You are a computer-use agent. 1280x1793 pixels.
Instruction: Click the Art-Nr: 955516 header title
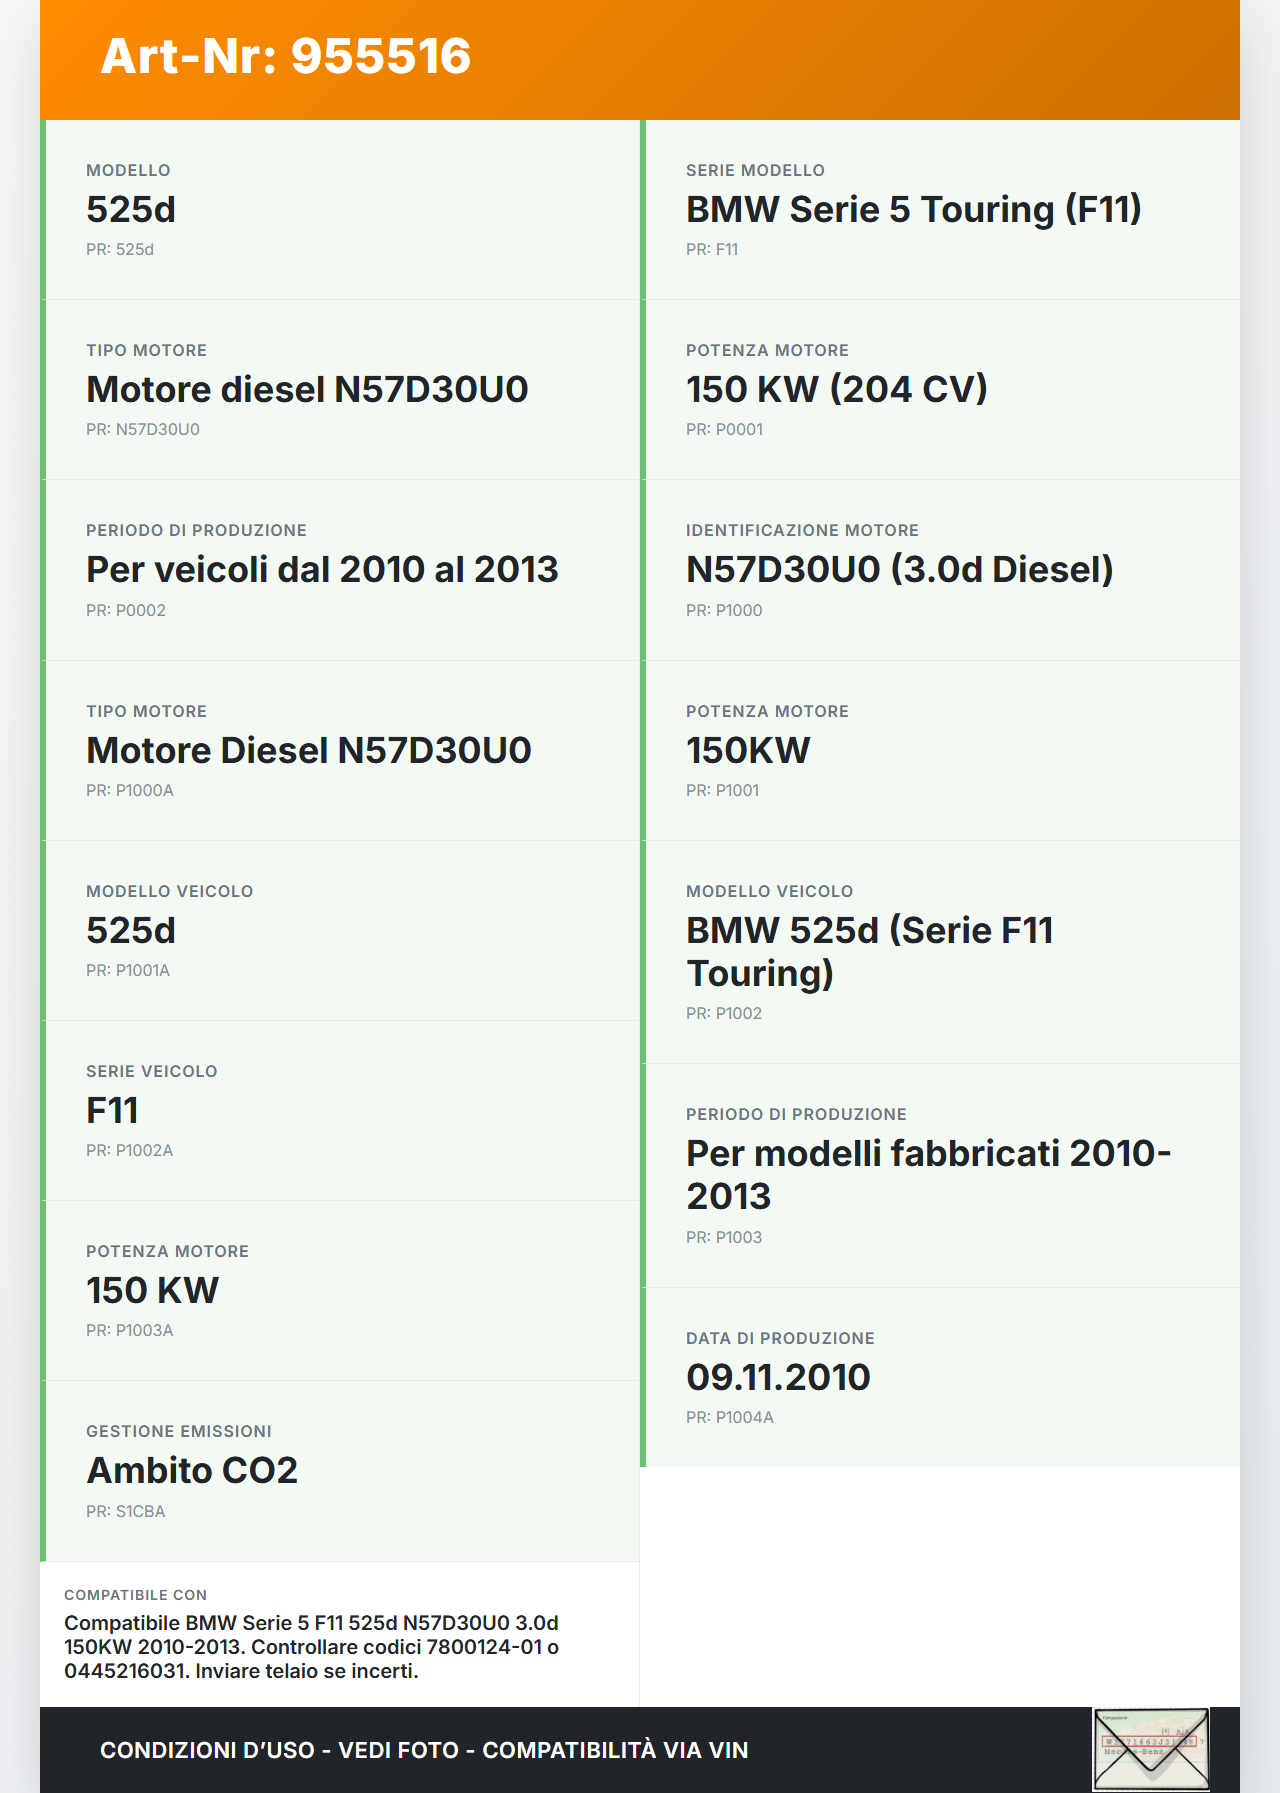point(286,56)
